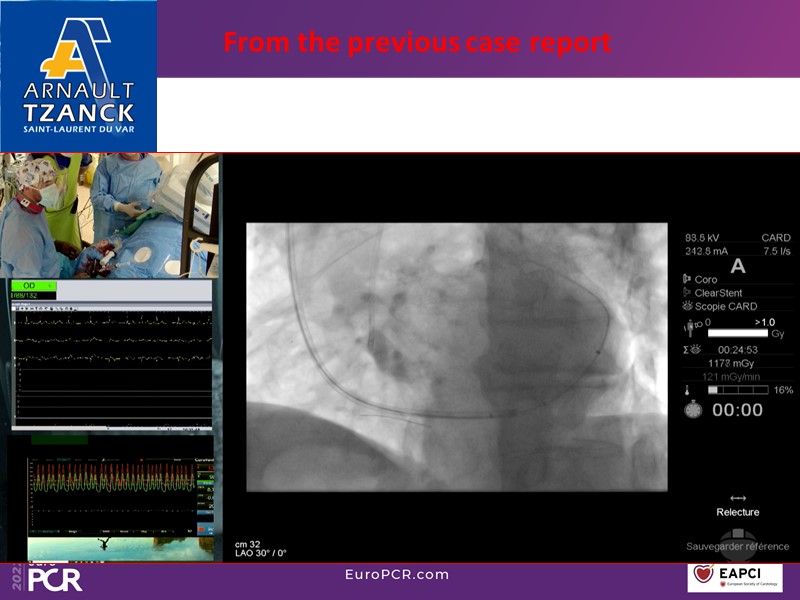Click the Relecture button label

[738, 512]
